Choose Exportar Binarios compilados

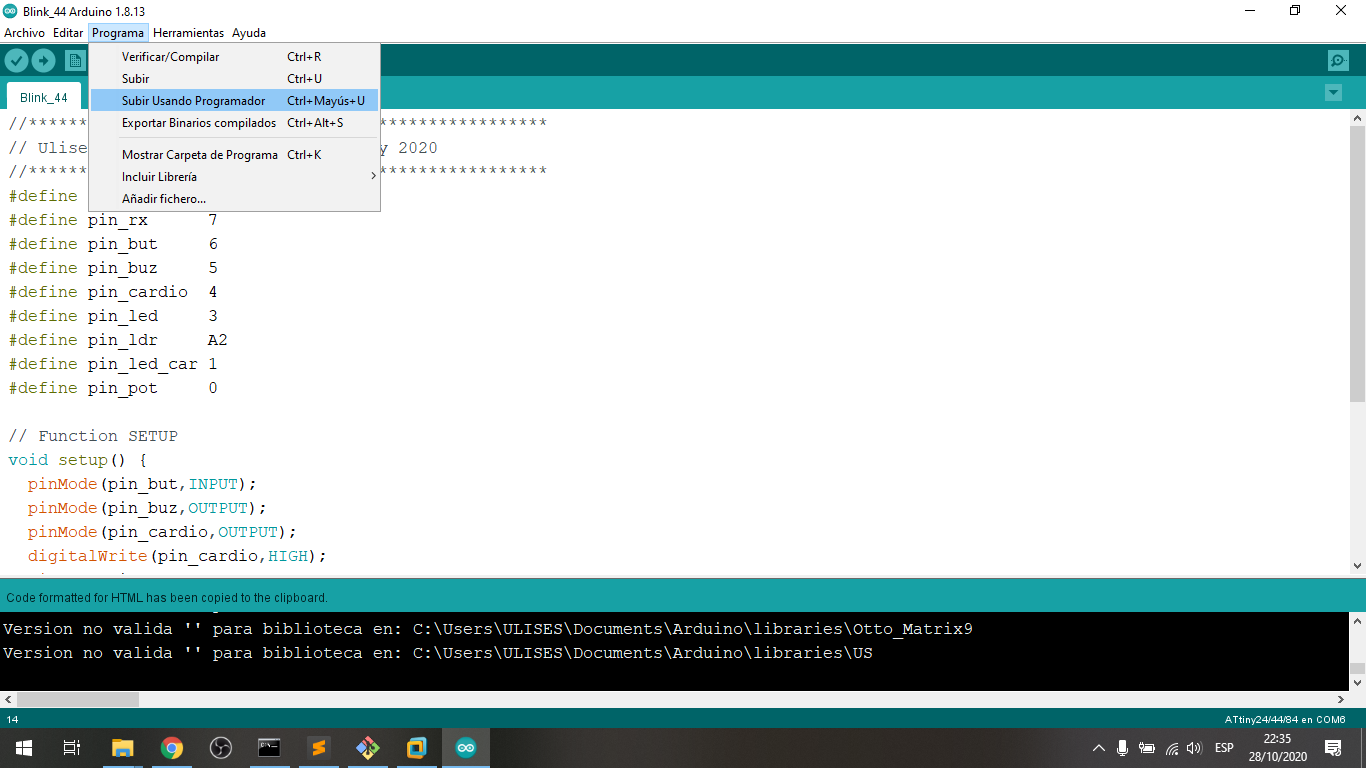pyautogui.click(x=235, y=123)
